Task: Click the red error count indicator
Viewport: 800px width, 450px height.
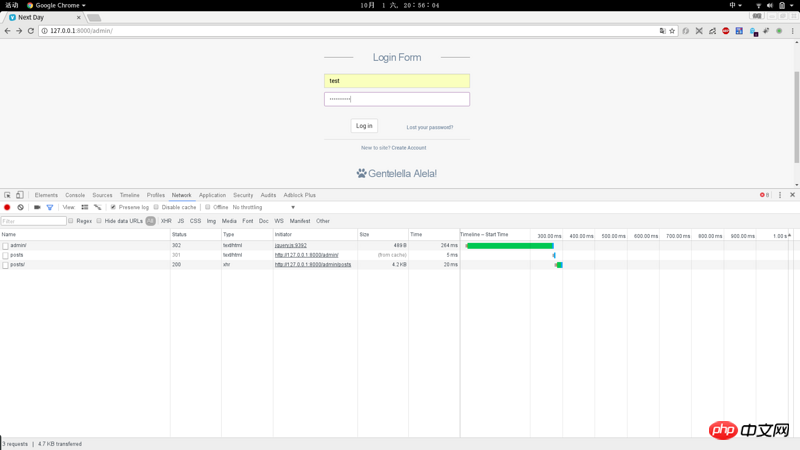Action: (x=764, y=195)
